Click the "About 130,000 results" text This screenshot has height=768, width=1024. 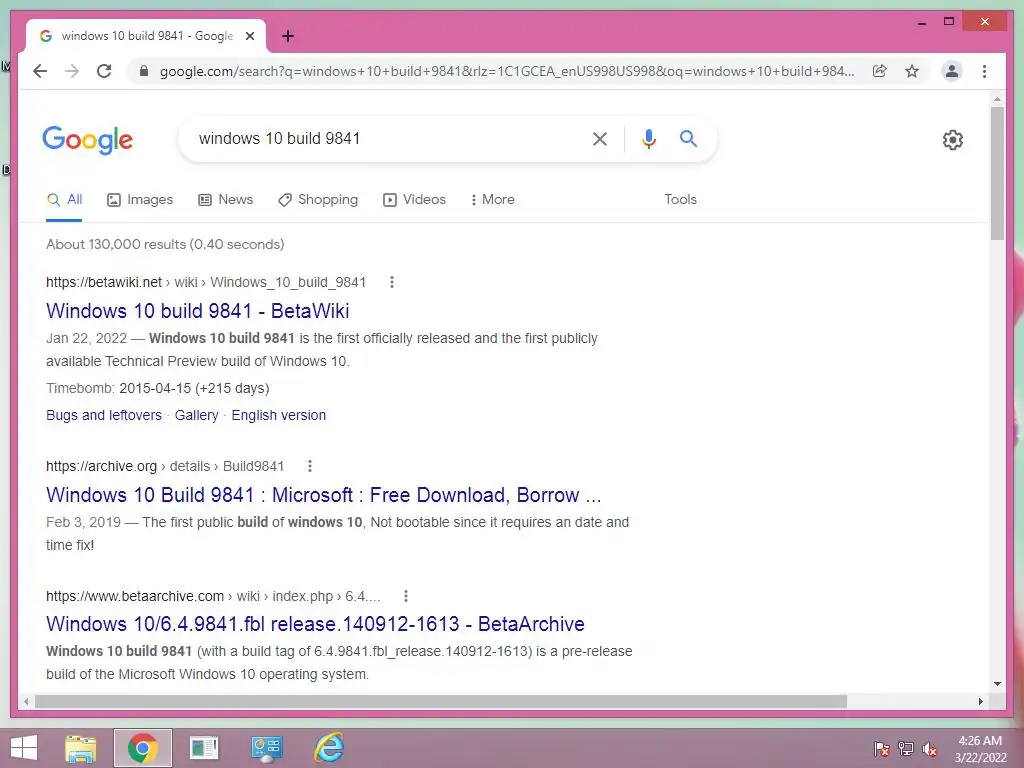[x=165, y=244]
